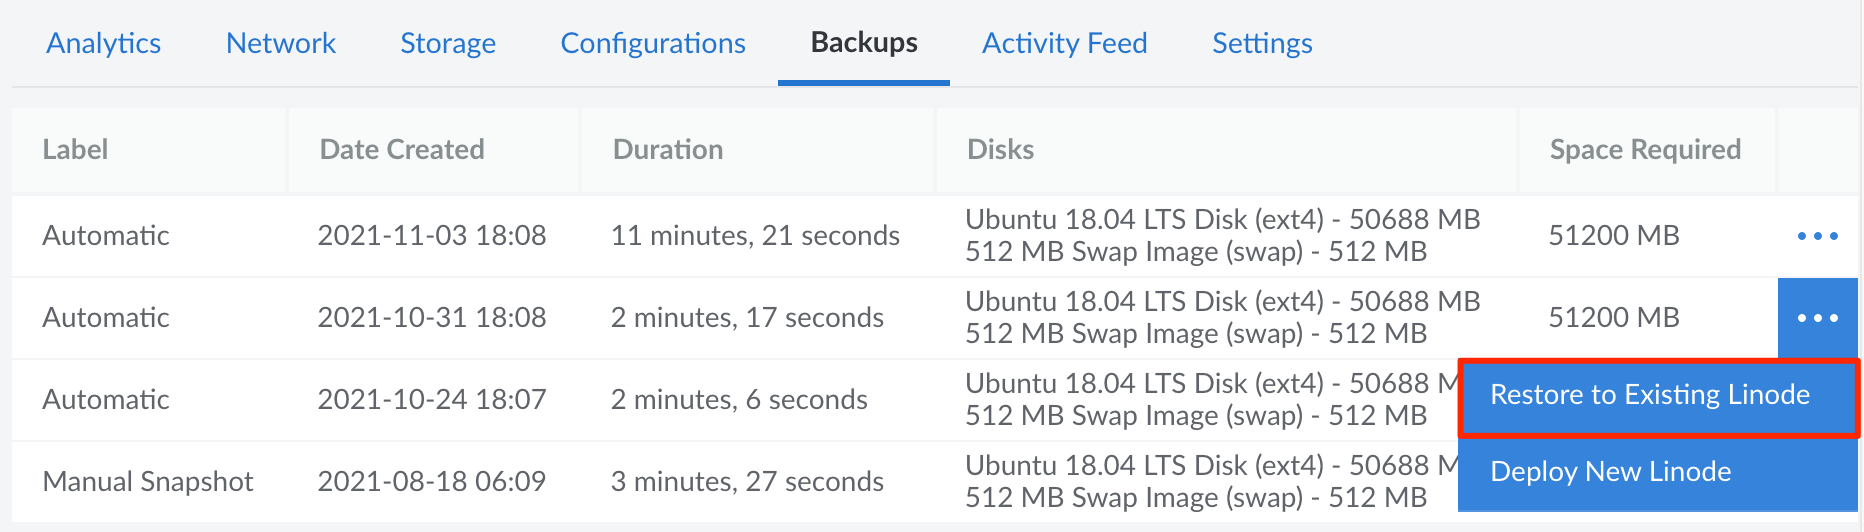Switch to the Network tab

pos(281,43)
